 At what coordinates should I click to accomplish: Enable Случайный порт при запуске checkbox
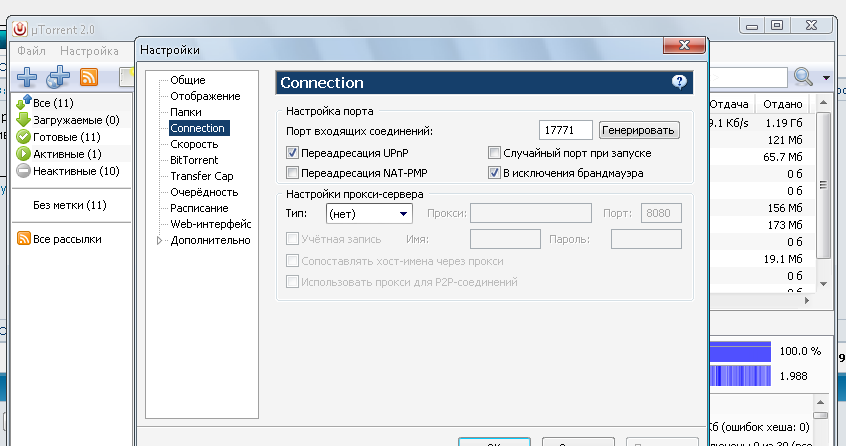(494, 153)
